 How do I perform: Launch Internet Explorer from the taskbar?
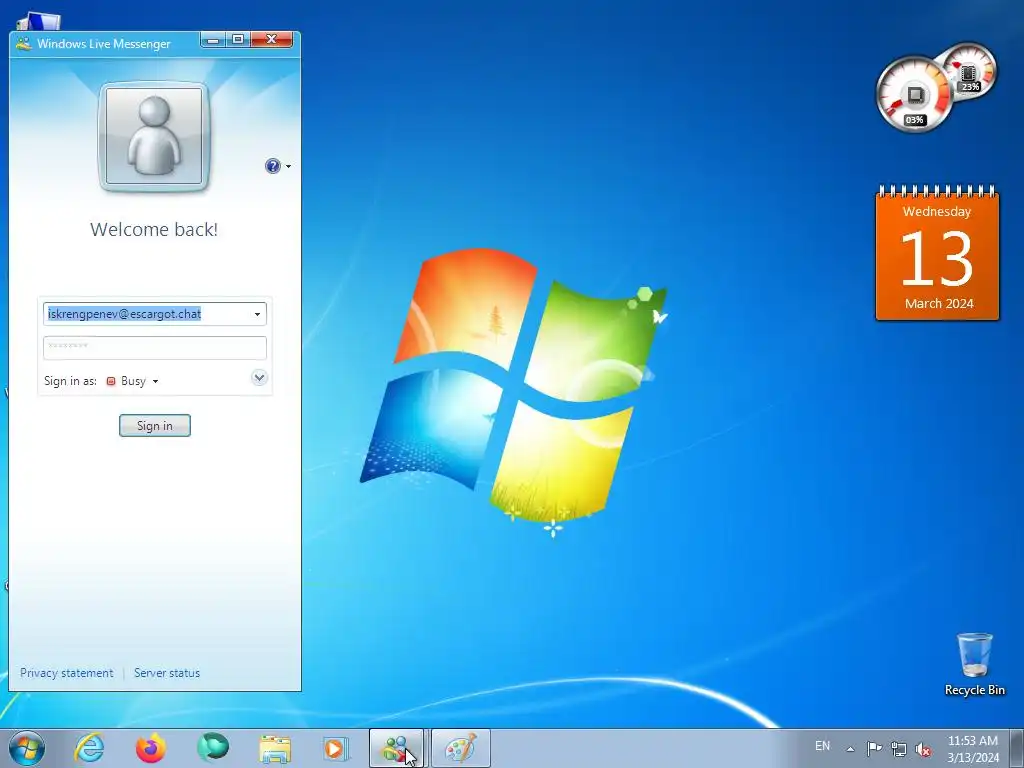click(x=89, y=748)
